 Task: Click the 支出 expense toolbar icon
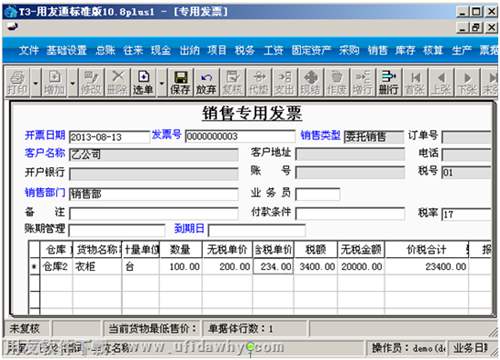click(x=284, y=83)
